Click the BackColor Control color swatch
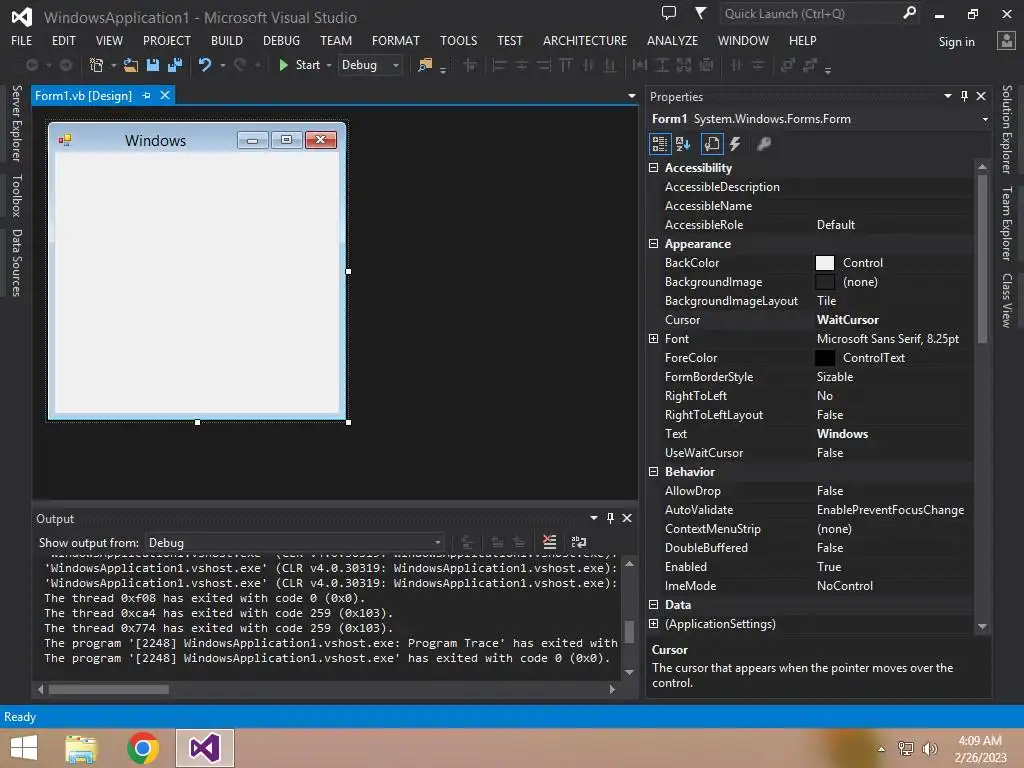Screen dimensions: 1024x768 coord(825,263)
